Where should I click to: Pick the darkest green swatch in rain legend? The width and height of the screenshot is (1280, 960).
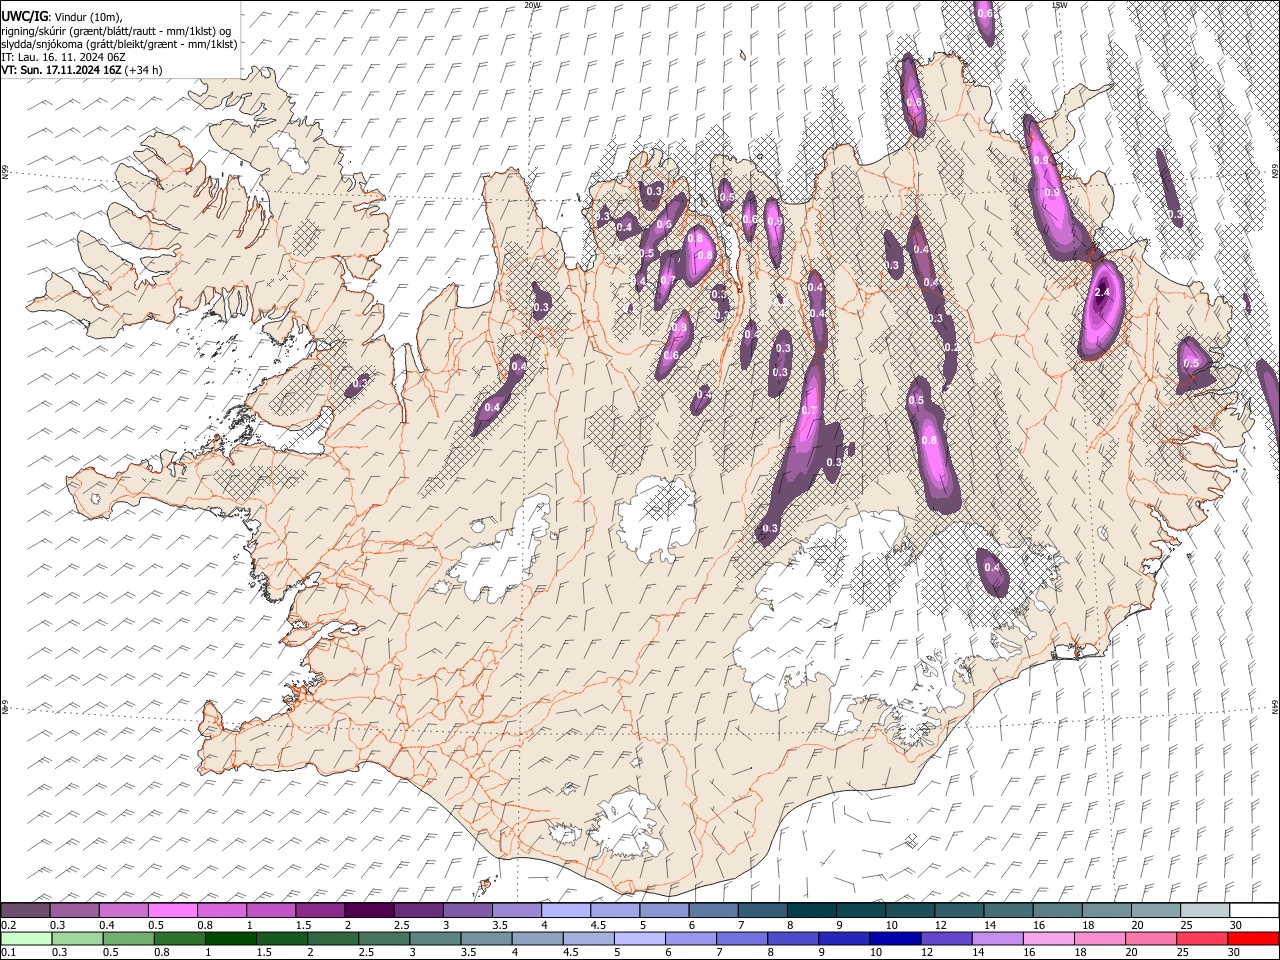pyautogui.click(x=230, y=938)
